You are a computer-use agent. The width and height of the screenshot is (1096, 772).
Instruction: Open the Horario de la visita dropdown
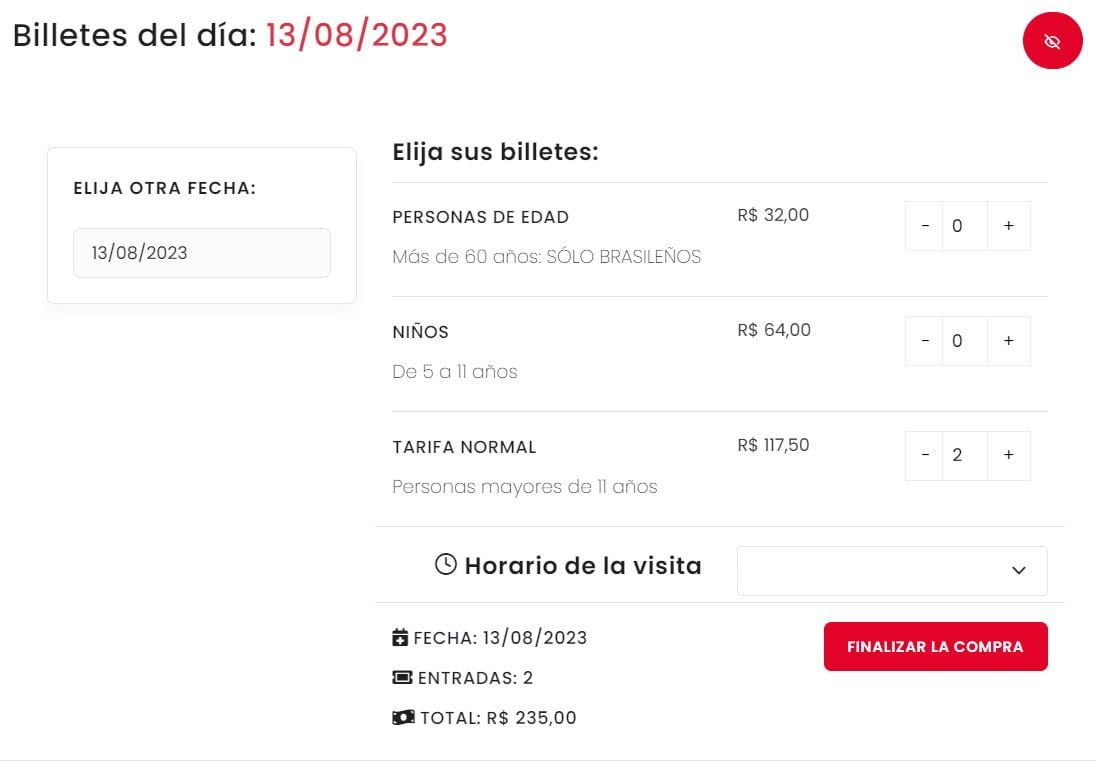[x=891, y=570]
